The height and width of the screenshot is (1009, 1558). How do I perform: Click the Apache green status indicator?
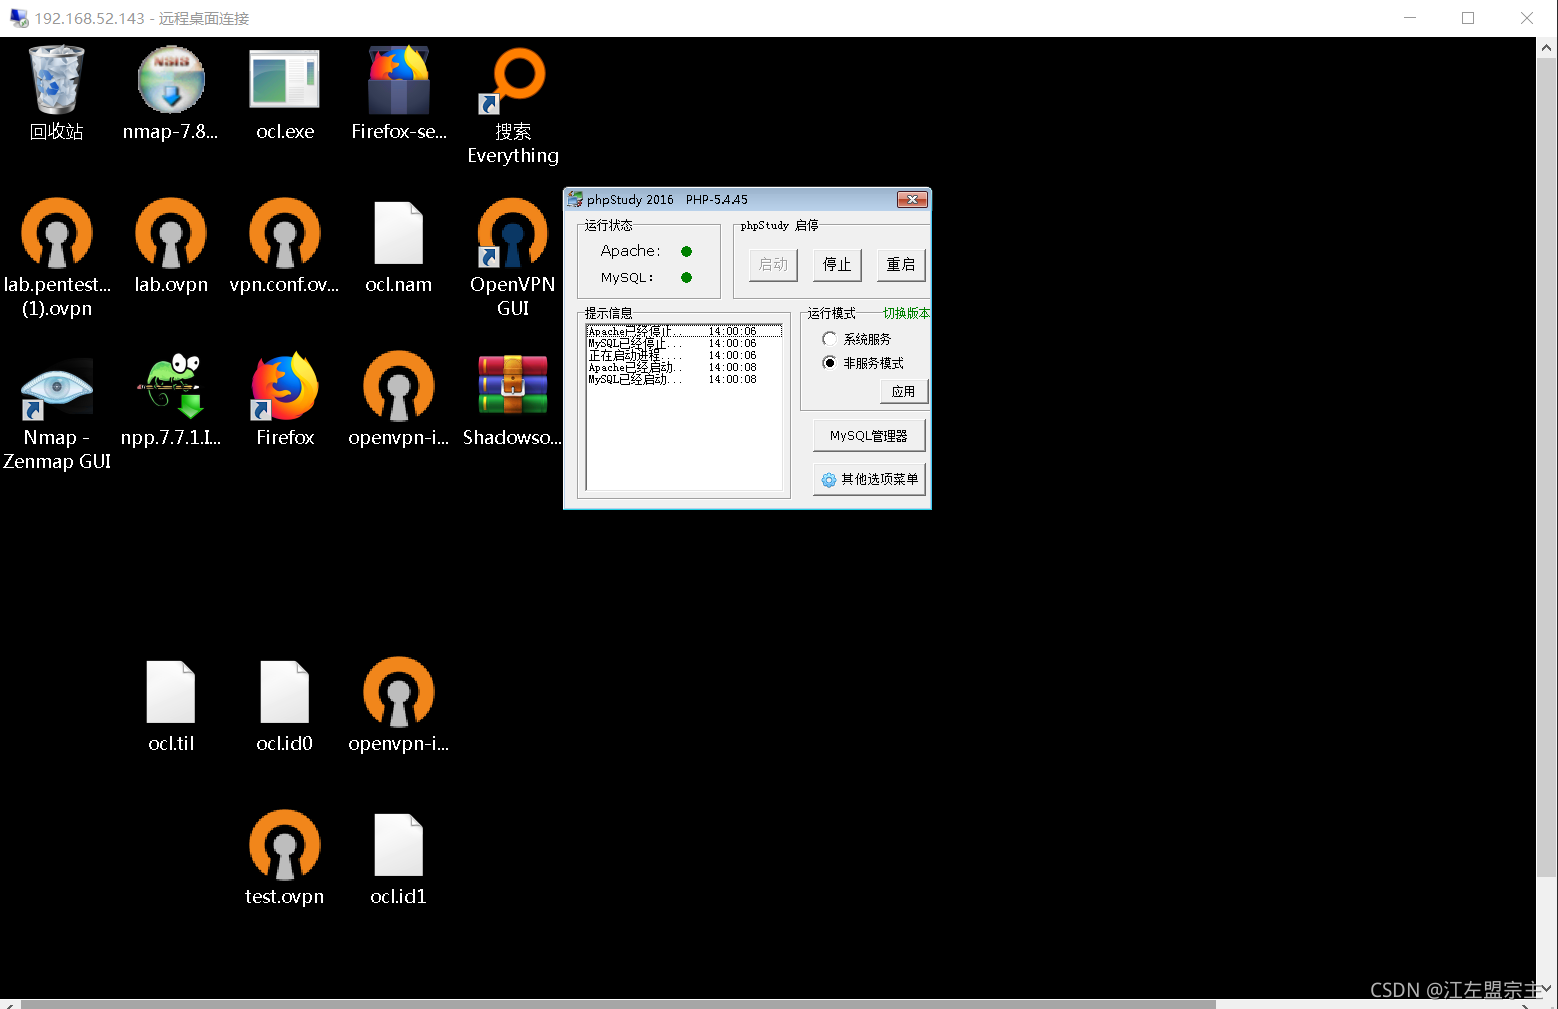pyautogui.click(x=686, y=251)
